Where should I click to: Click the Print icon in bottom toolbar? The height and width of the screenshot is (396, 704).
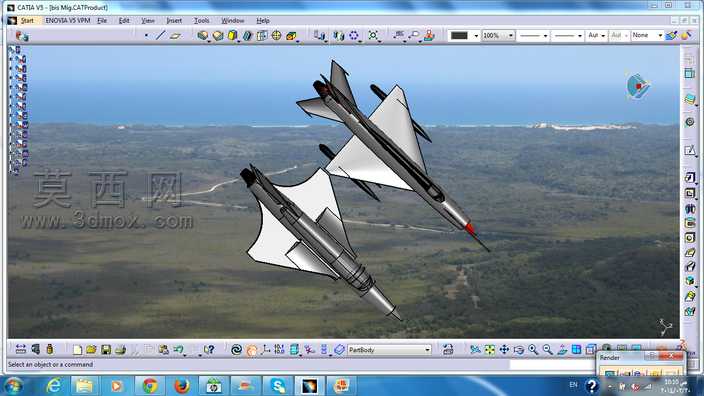[120, 350]
